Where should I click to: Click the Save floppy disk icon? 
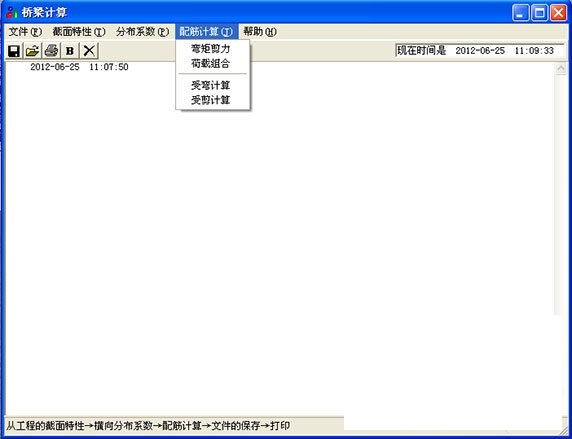point(14,51)
